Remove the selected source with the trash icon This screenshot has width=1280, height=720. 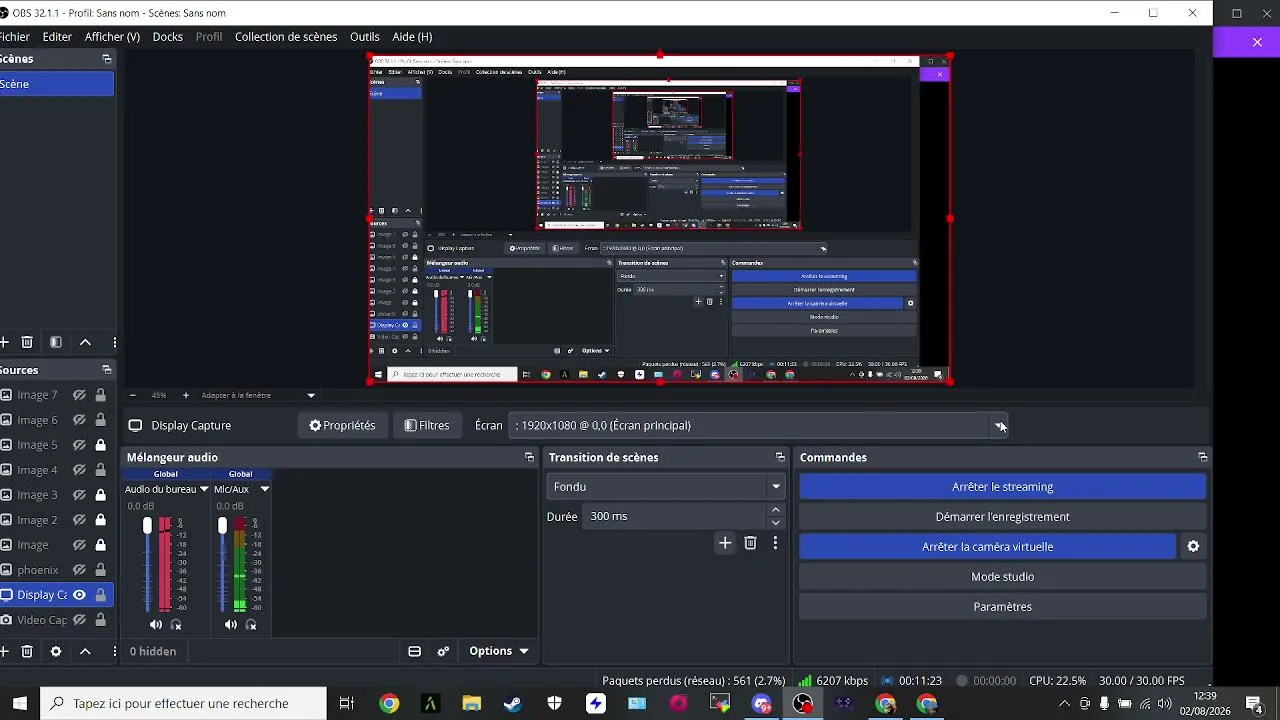27,651
